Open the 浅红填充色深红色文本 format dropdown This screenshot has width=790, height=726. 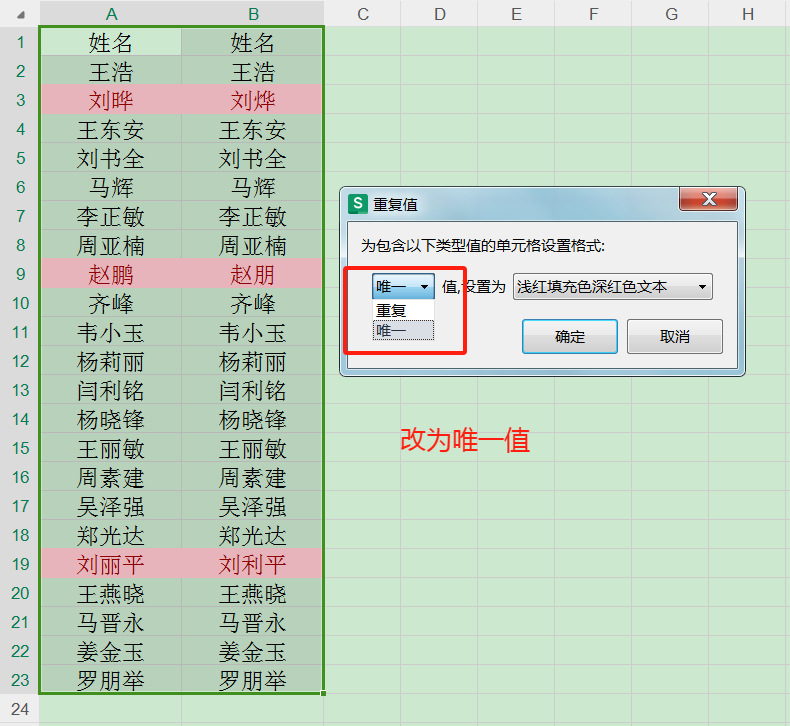[x=612, y=287]
